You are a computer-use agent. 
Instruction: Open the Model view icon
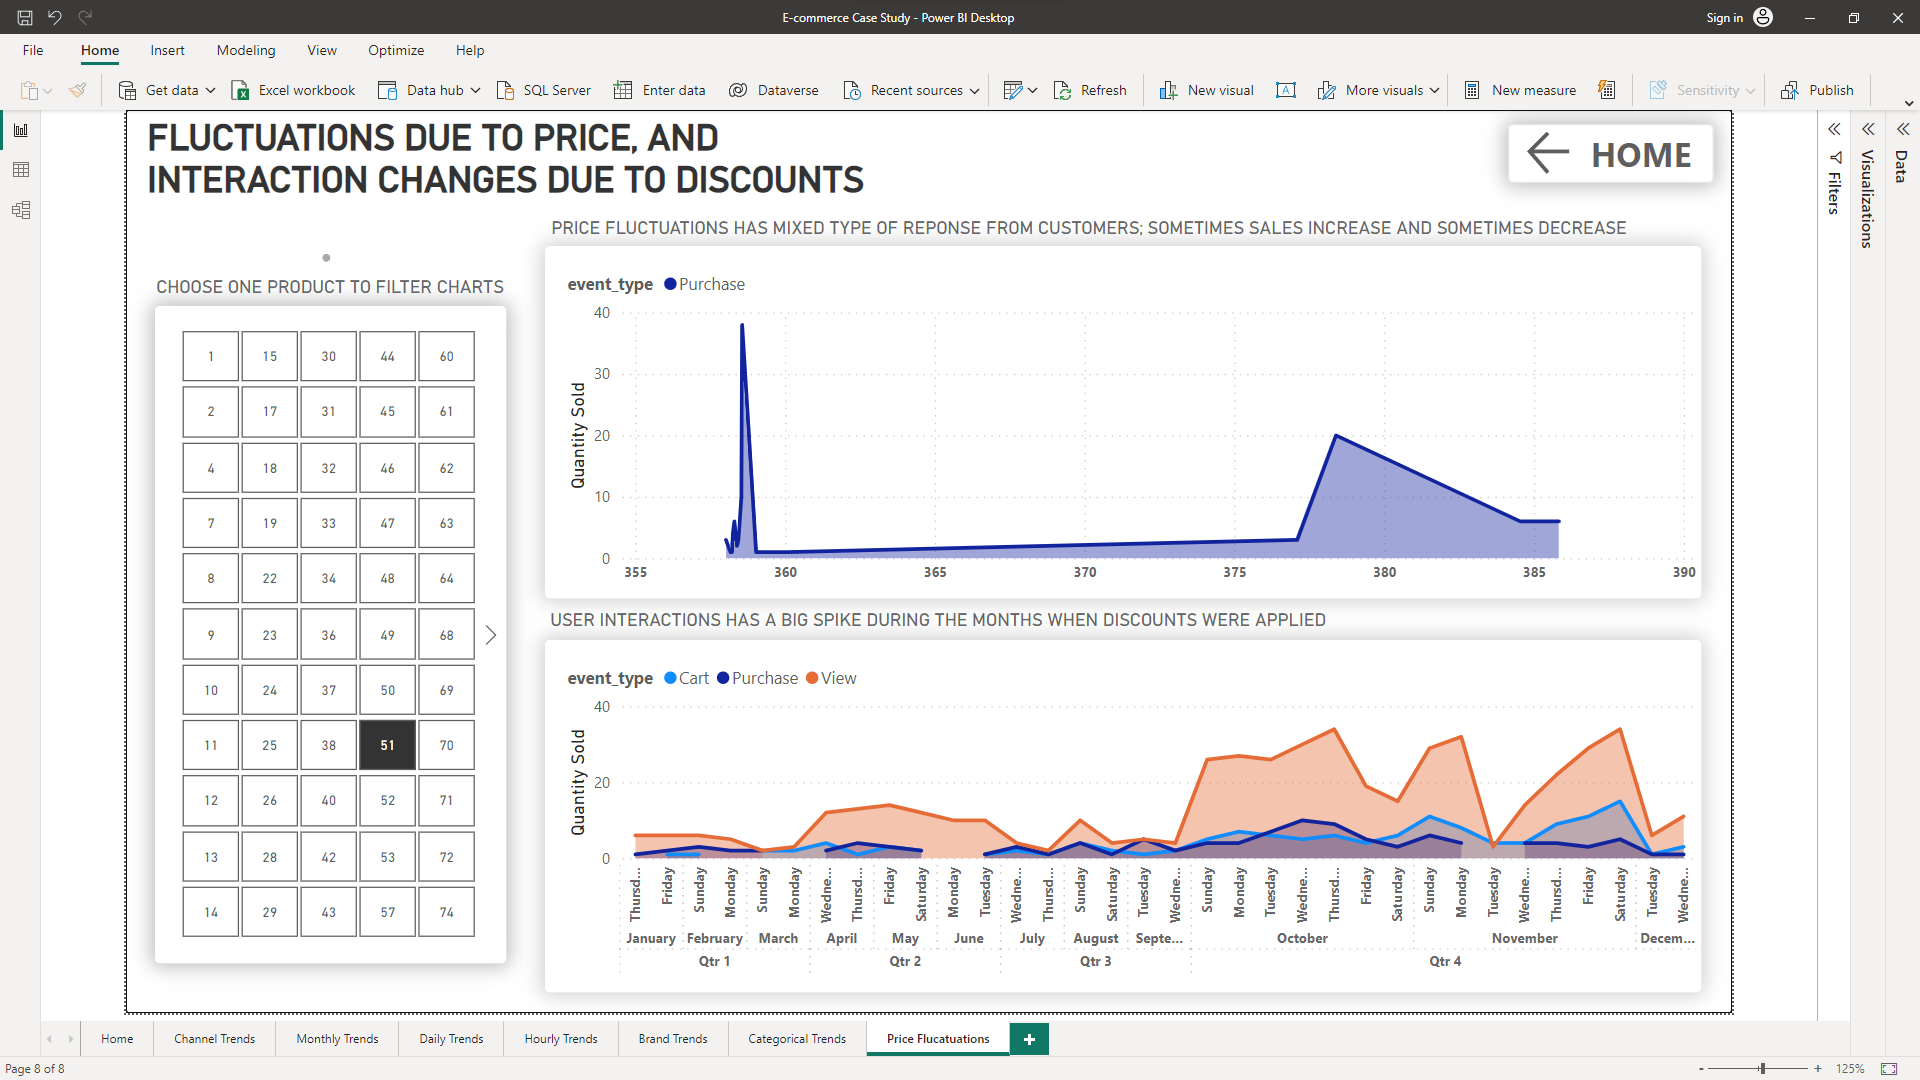(x=21, y=210)
